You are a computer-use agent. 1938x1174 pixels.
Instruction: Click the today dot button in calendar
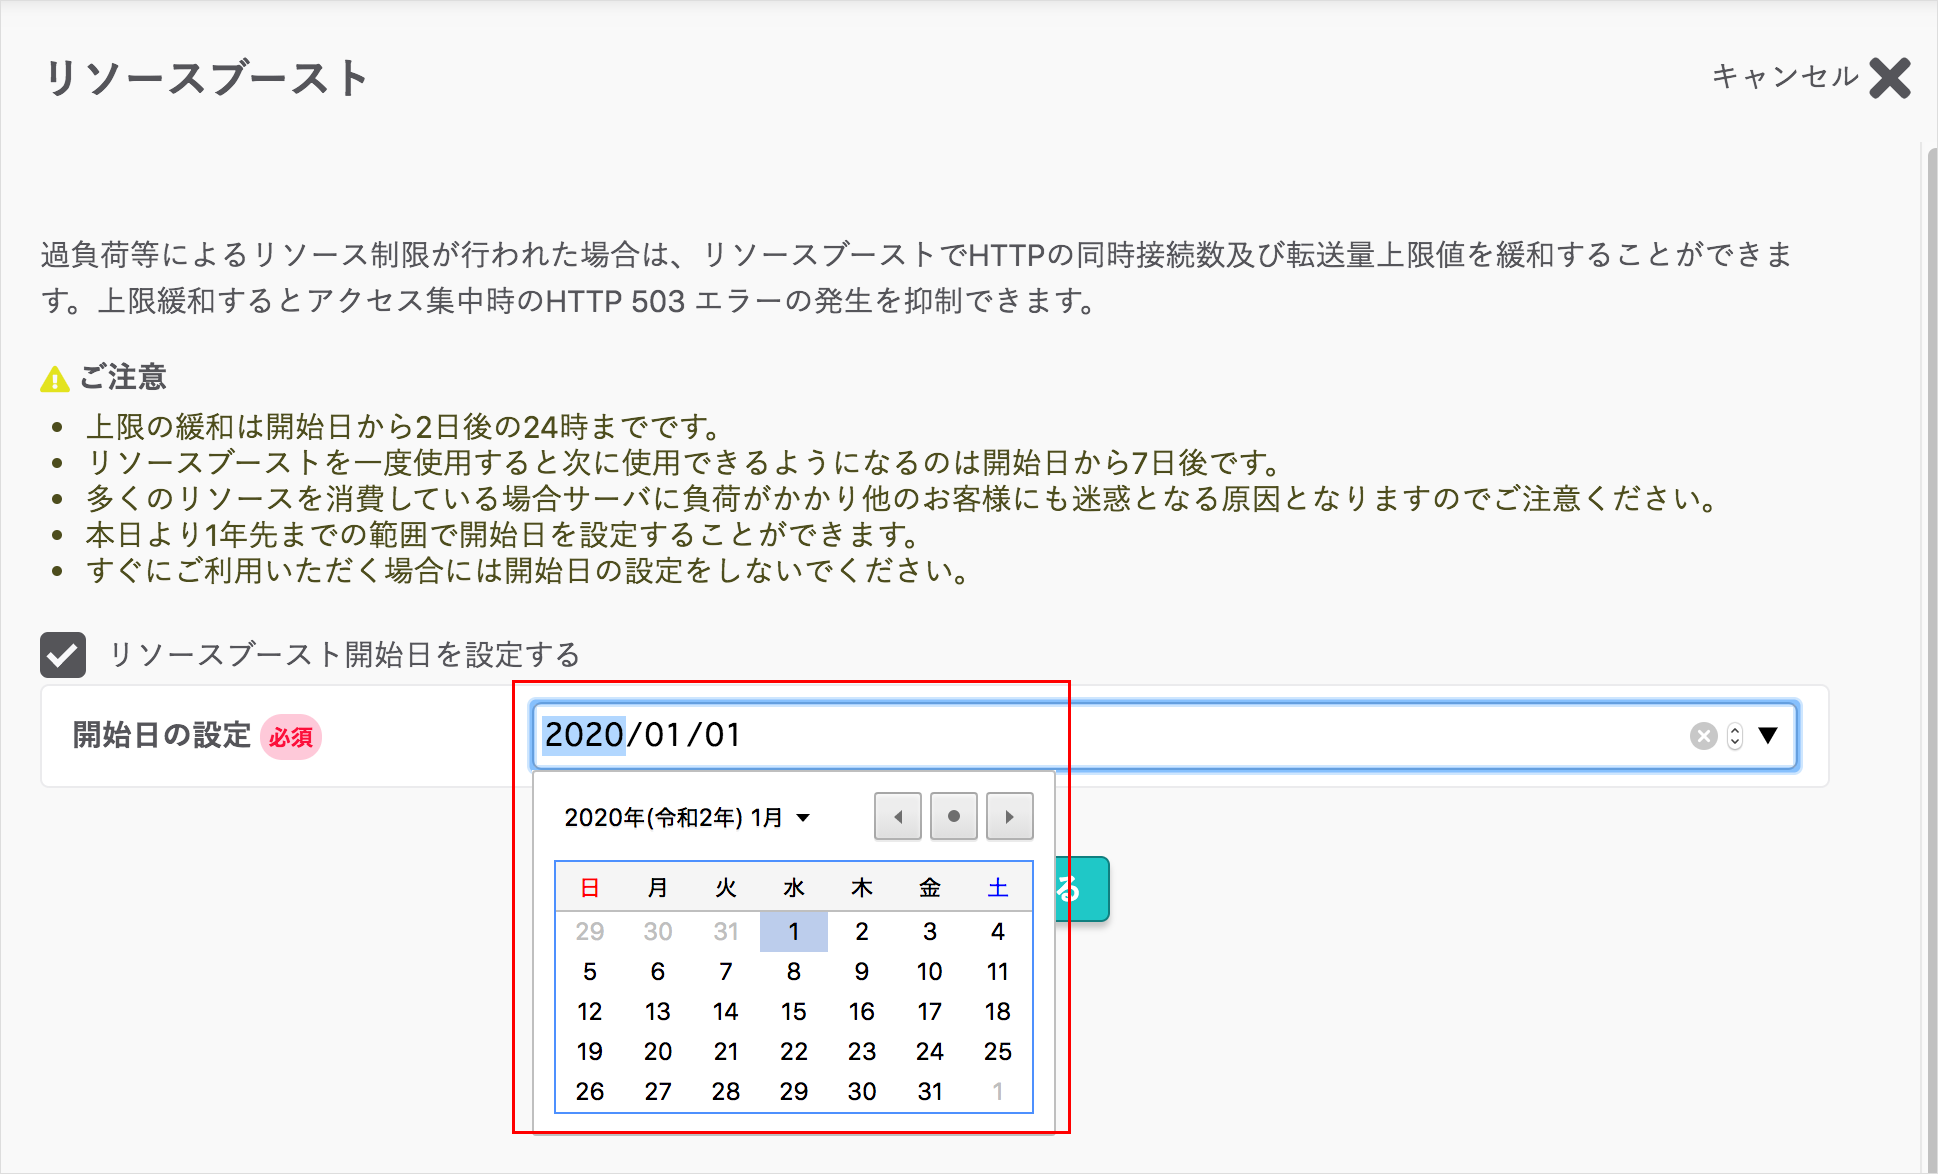953,816
